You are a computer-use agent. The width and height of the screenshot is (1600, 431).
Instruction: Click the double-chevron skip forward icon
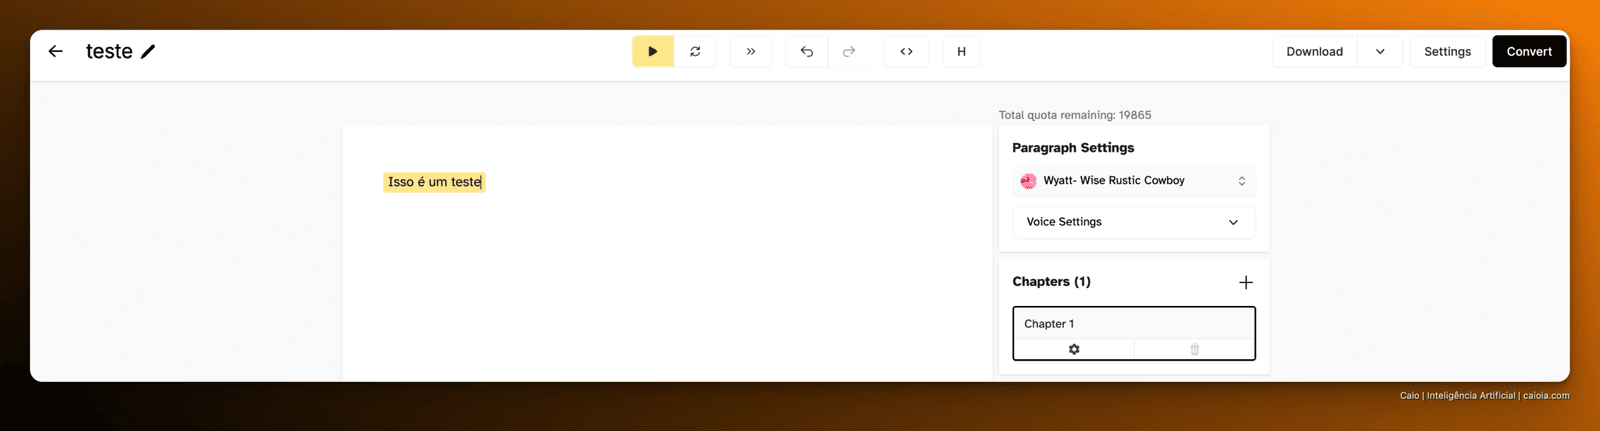point(751,51)
